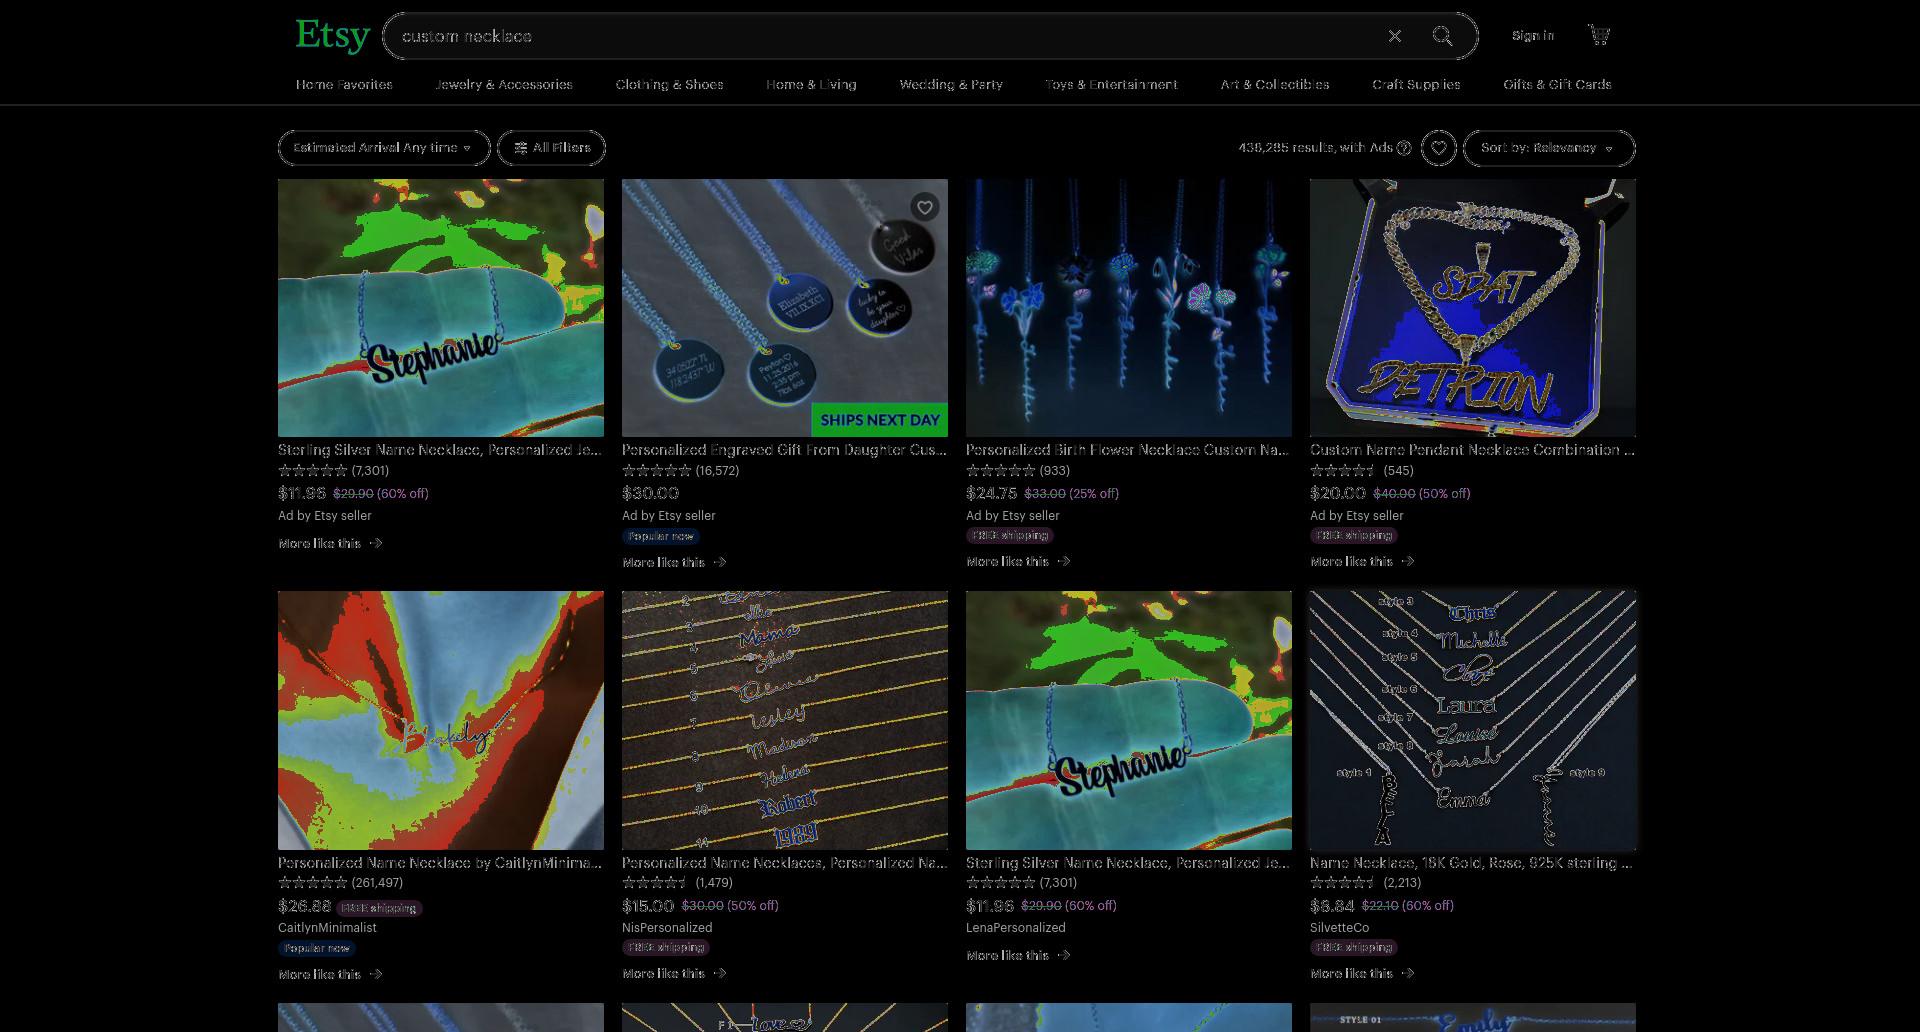
Task: Click the SHIPS NEXT DAY badge
Action: [880, 420]
